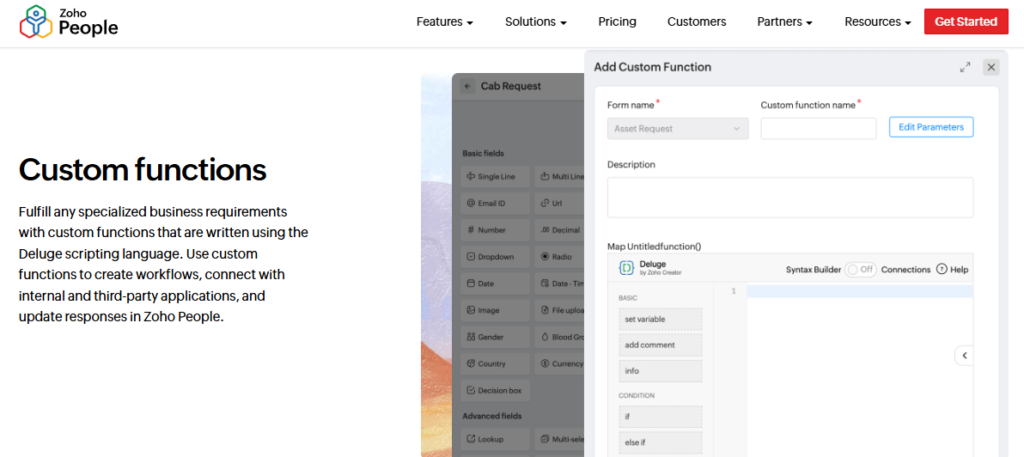Viewport: 1024px width, 457px height.
Task: Open the Customers page
Action: pos(697,22)
